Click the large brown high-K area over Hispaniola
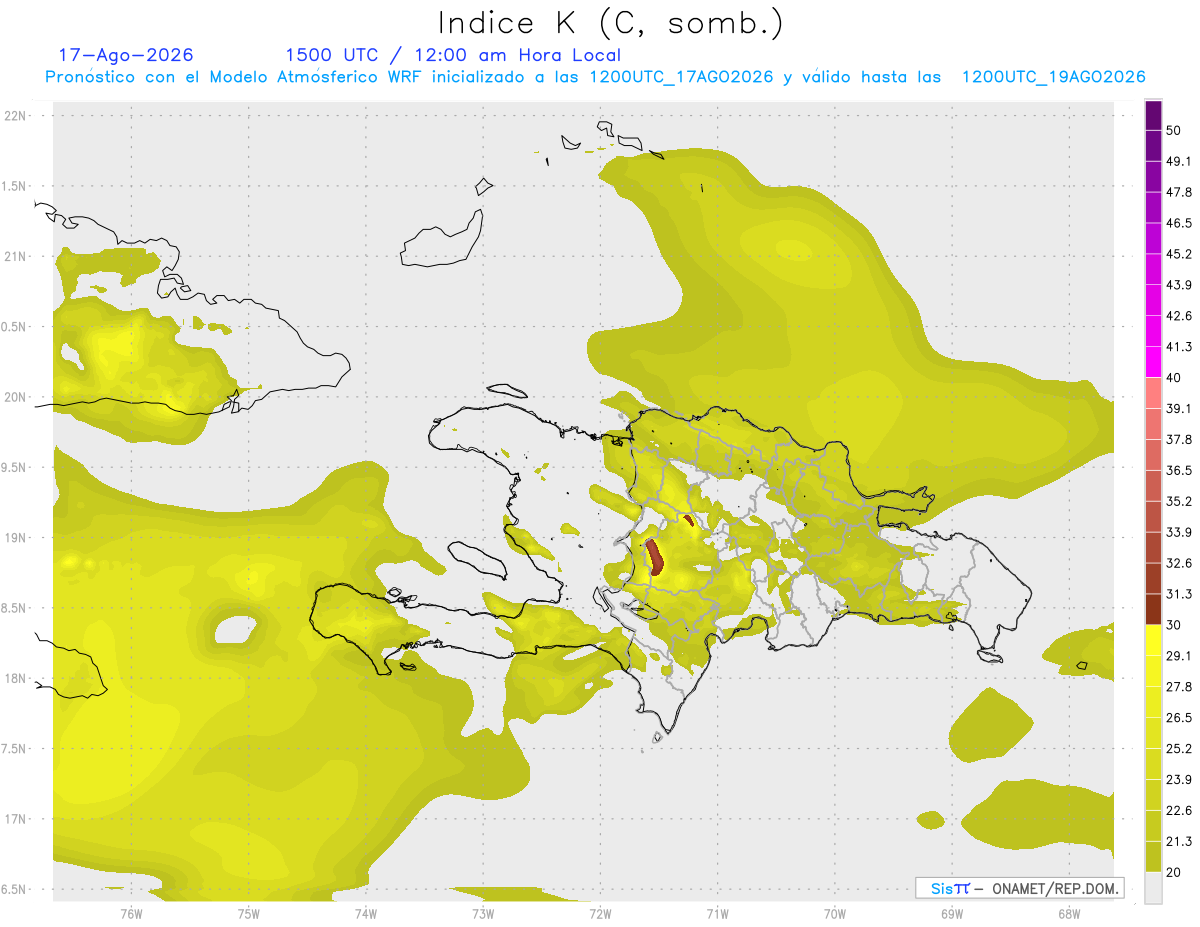The image size is (1200, 927). pyautogui.click(x=655, y=557)
